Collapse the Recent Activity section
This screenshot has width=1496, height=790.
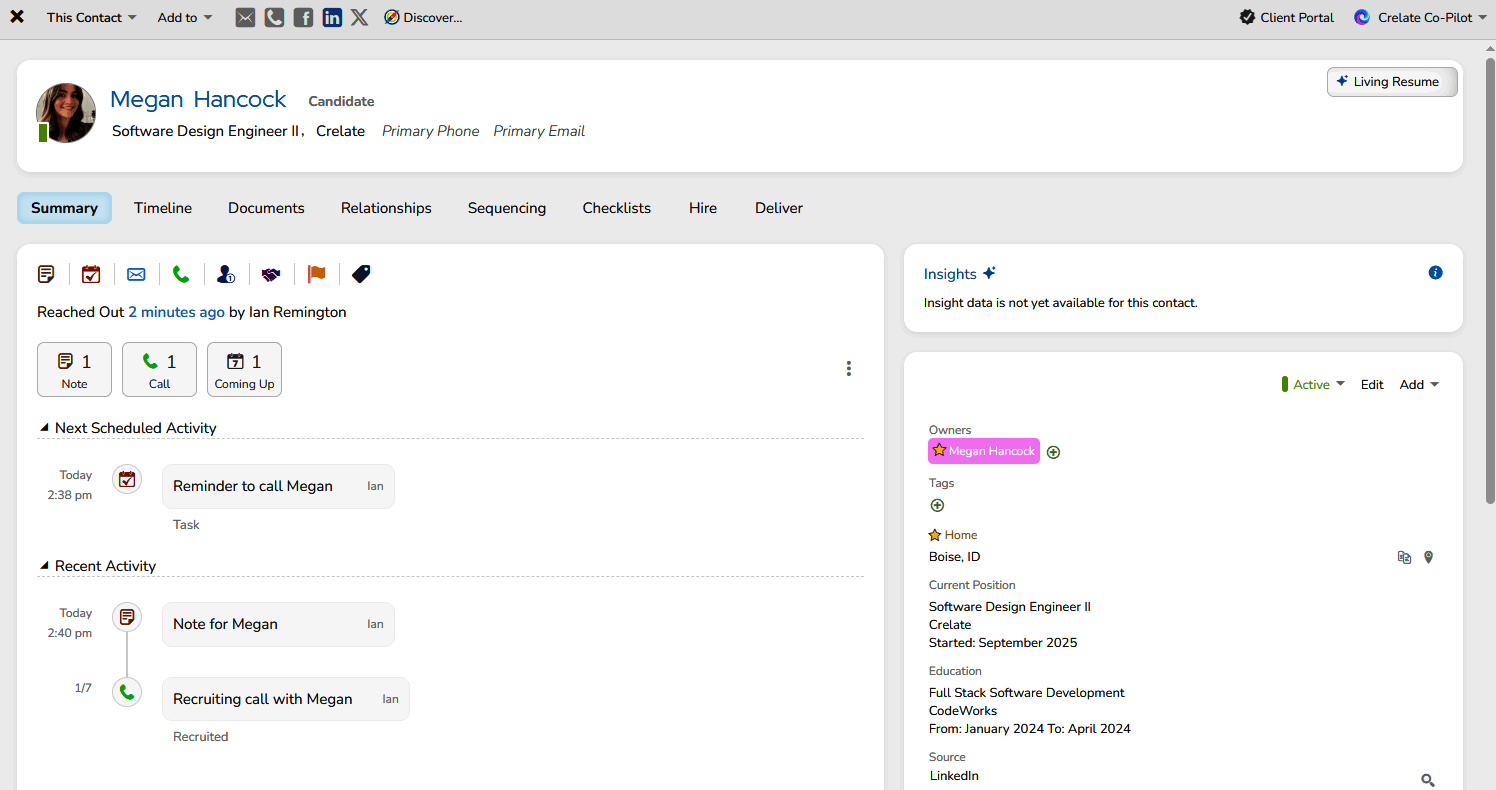44,566
